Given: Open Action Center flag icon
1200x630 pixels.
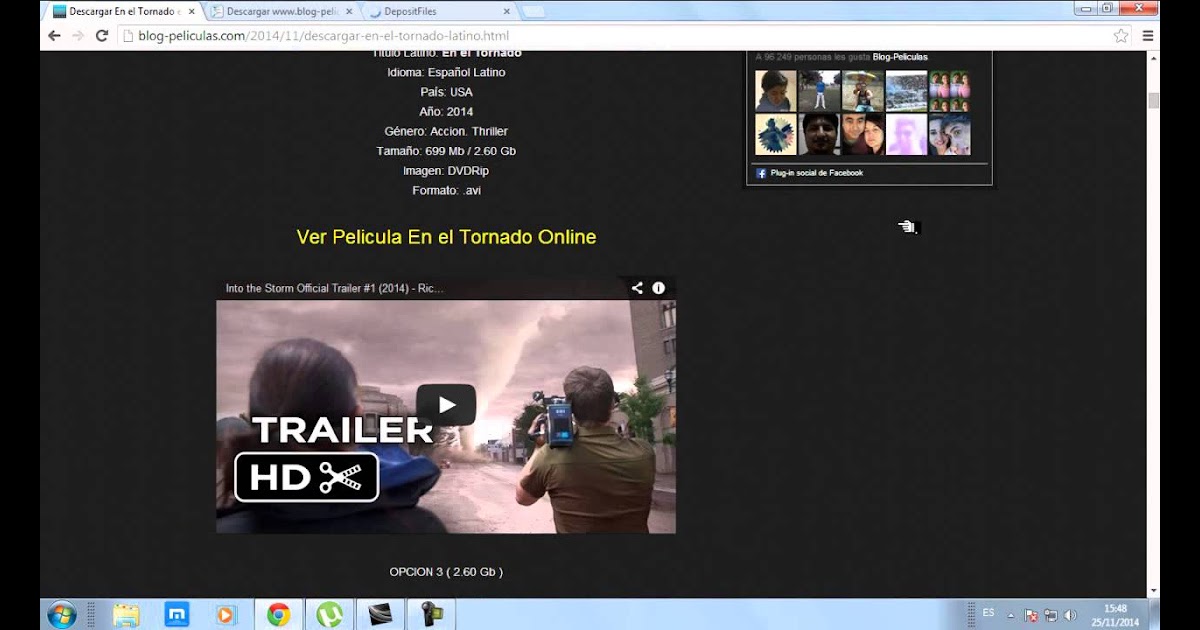Looking at the screenshot, I should (1031, 615).
